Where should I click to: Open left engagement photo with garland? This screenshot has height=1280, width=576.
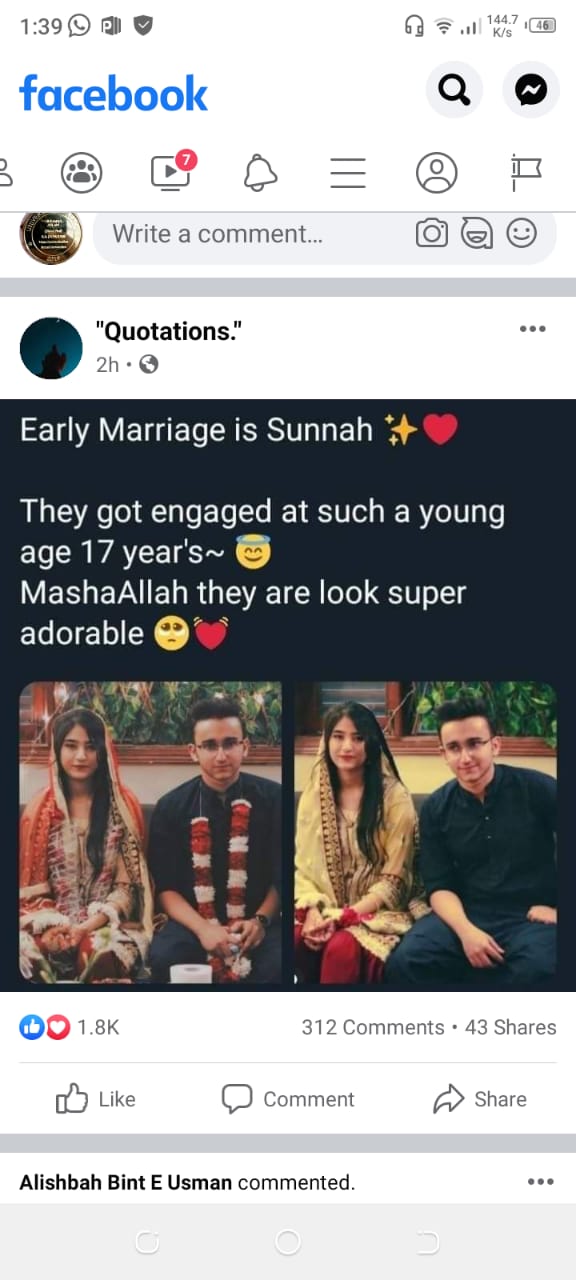point(151,833)
